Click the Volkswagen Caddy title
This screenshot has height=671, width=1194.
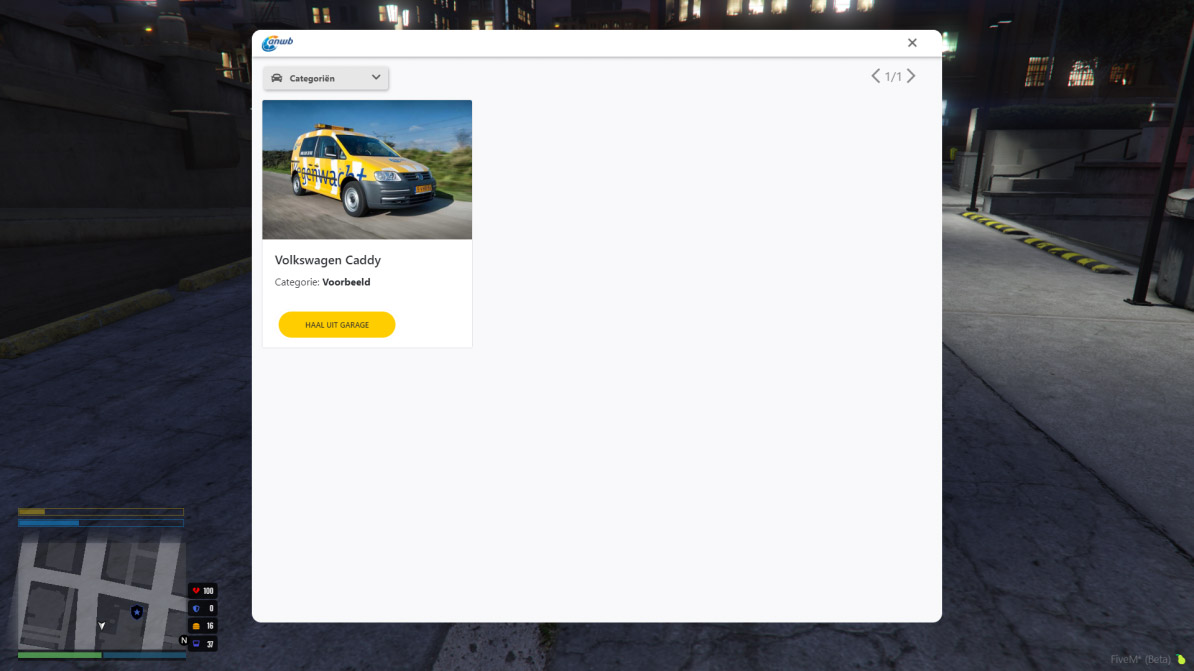[327, 260]
